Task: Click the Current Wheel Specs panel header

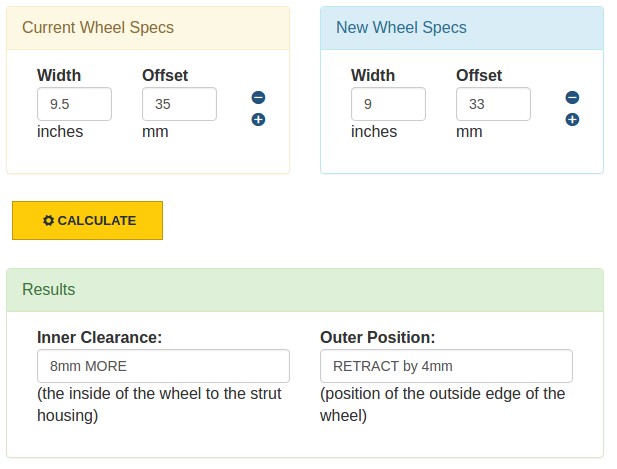Action: [148, 28]
